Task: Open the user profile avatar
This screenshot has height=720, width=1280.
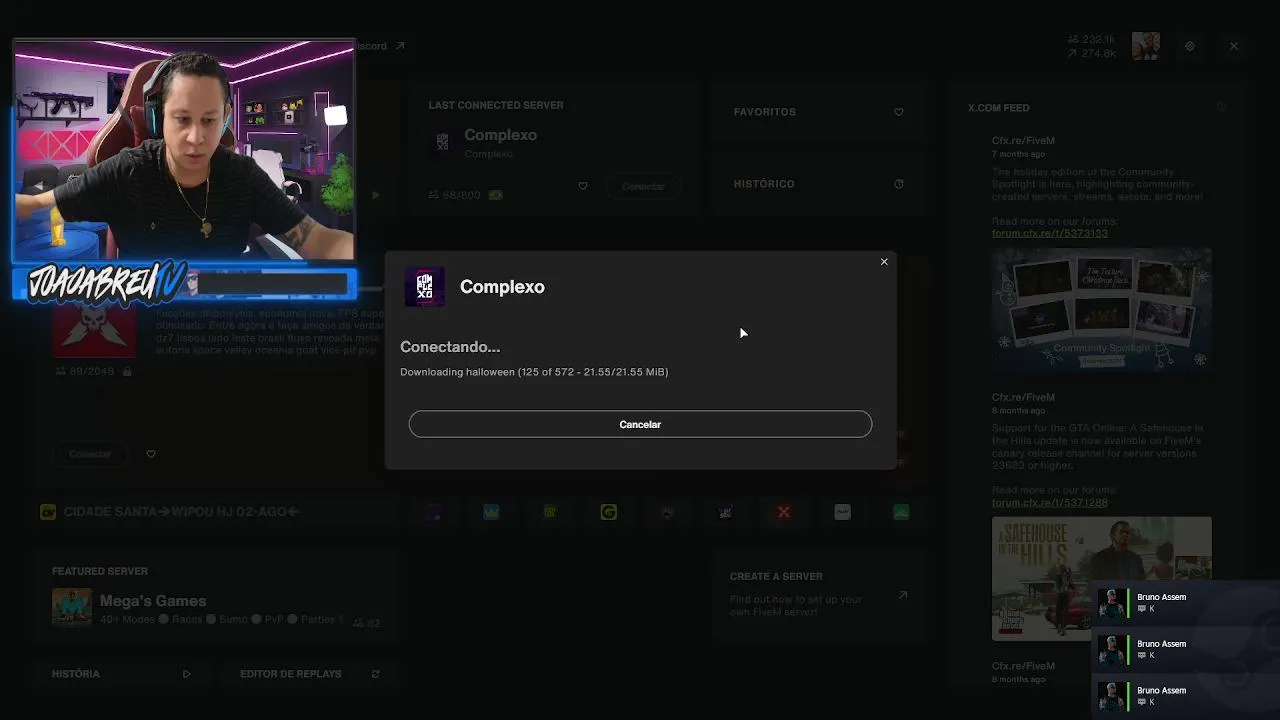Action: (x=1146, y=46)
